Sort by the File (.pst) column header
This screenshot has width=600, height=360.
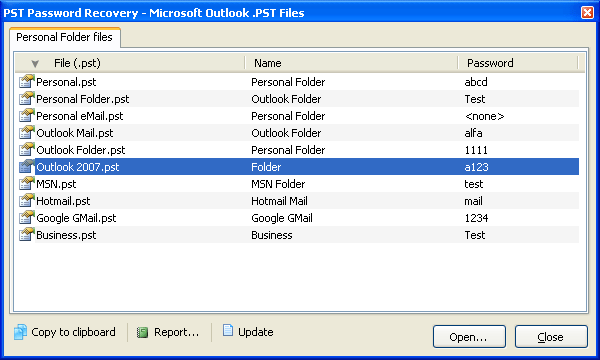(130, 63)
